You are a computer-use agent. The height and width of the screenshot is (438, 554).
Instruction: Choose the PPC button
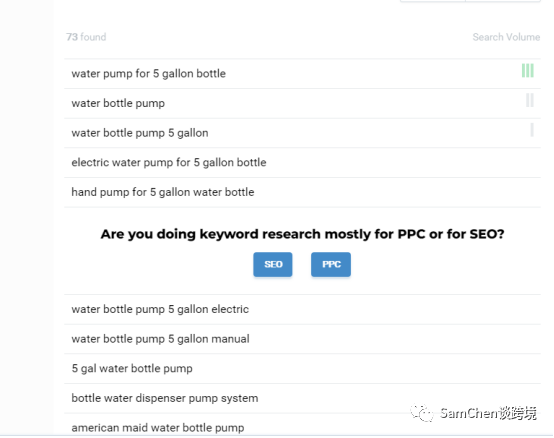[331, 264]
